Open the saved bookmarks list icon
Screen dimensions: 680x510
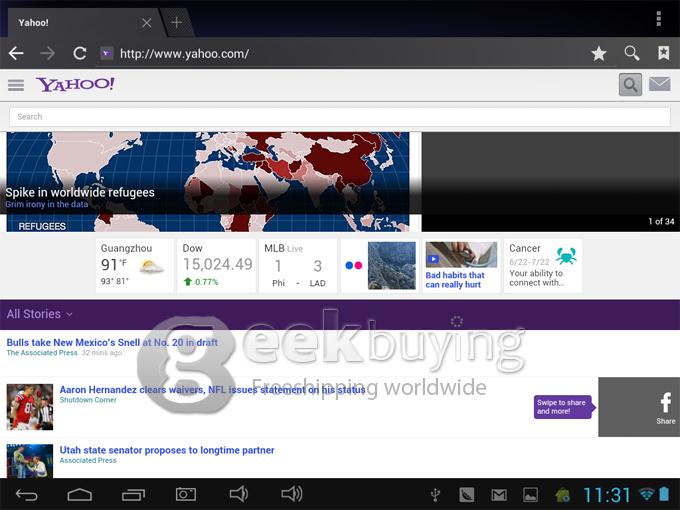pos(662,53)
